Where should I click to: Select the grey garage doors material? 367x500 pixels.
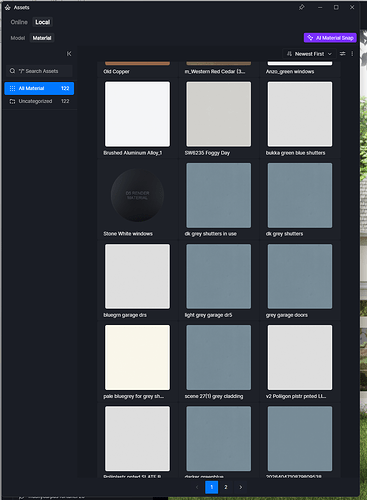[300, 276]
